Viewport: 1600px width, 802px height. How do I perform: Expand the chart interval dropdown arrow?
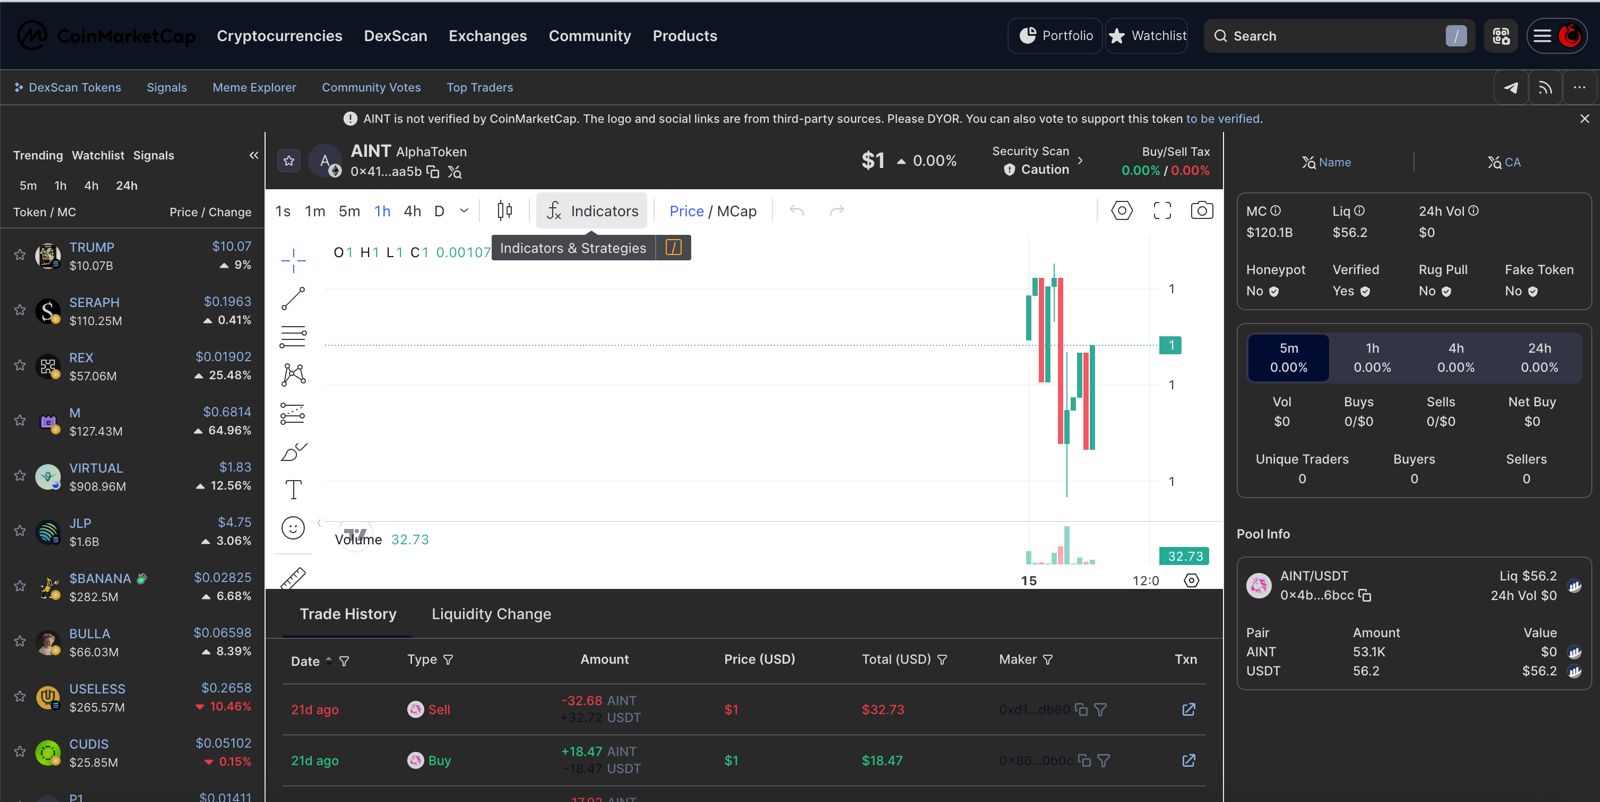point(464,211)
